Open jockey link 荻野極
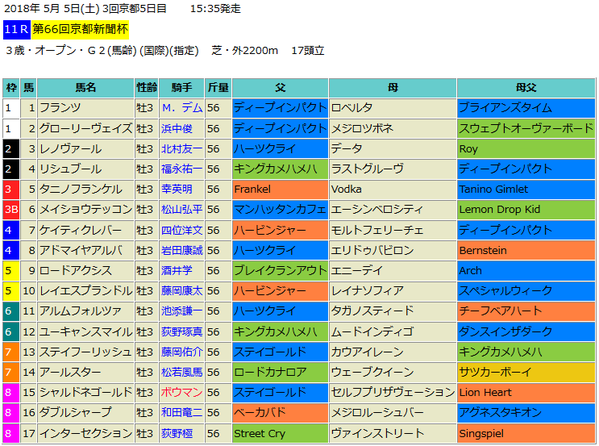Image resolution: width=599 pixels, height=446 pixels. tap(176, 433)
